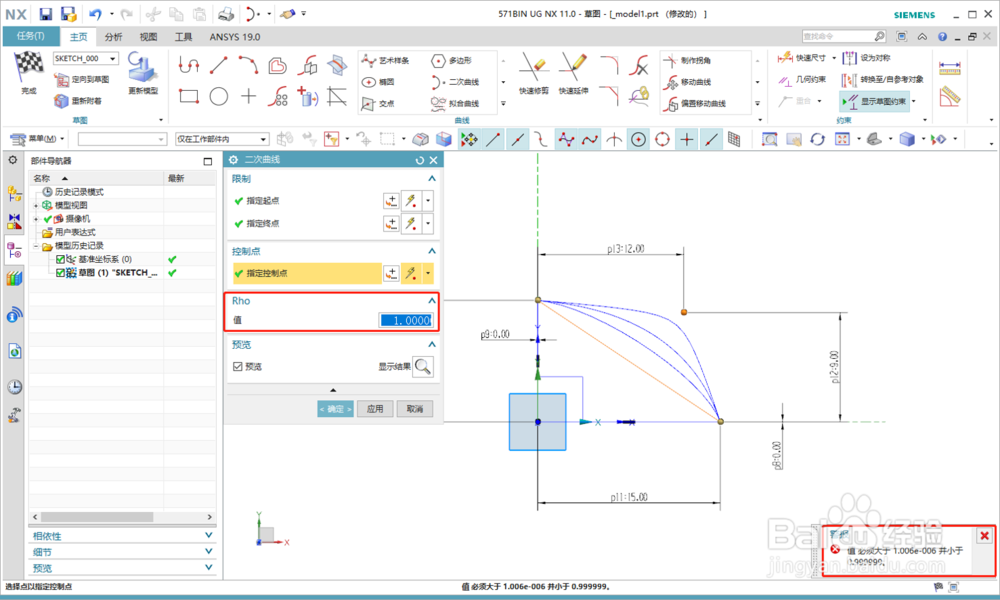Click the Make Symmetric (设为对称) tool
This screenshot has height=600, width=1000.
click(x=865, y=58)
